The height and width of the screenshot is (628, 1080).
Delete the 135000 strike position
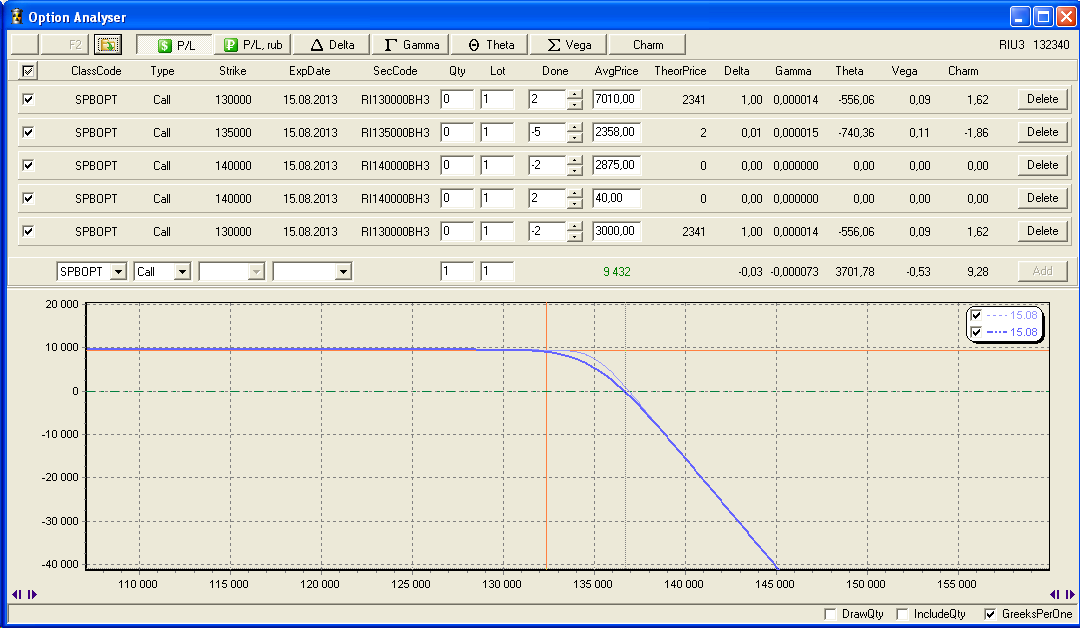click(x=1042, y=132)
